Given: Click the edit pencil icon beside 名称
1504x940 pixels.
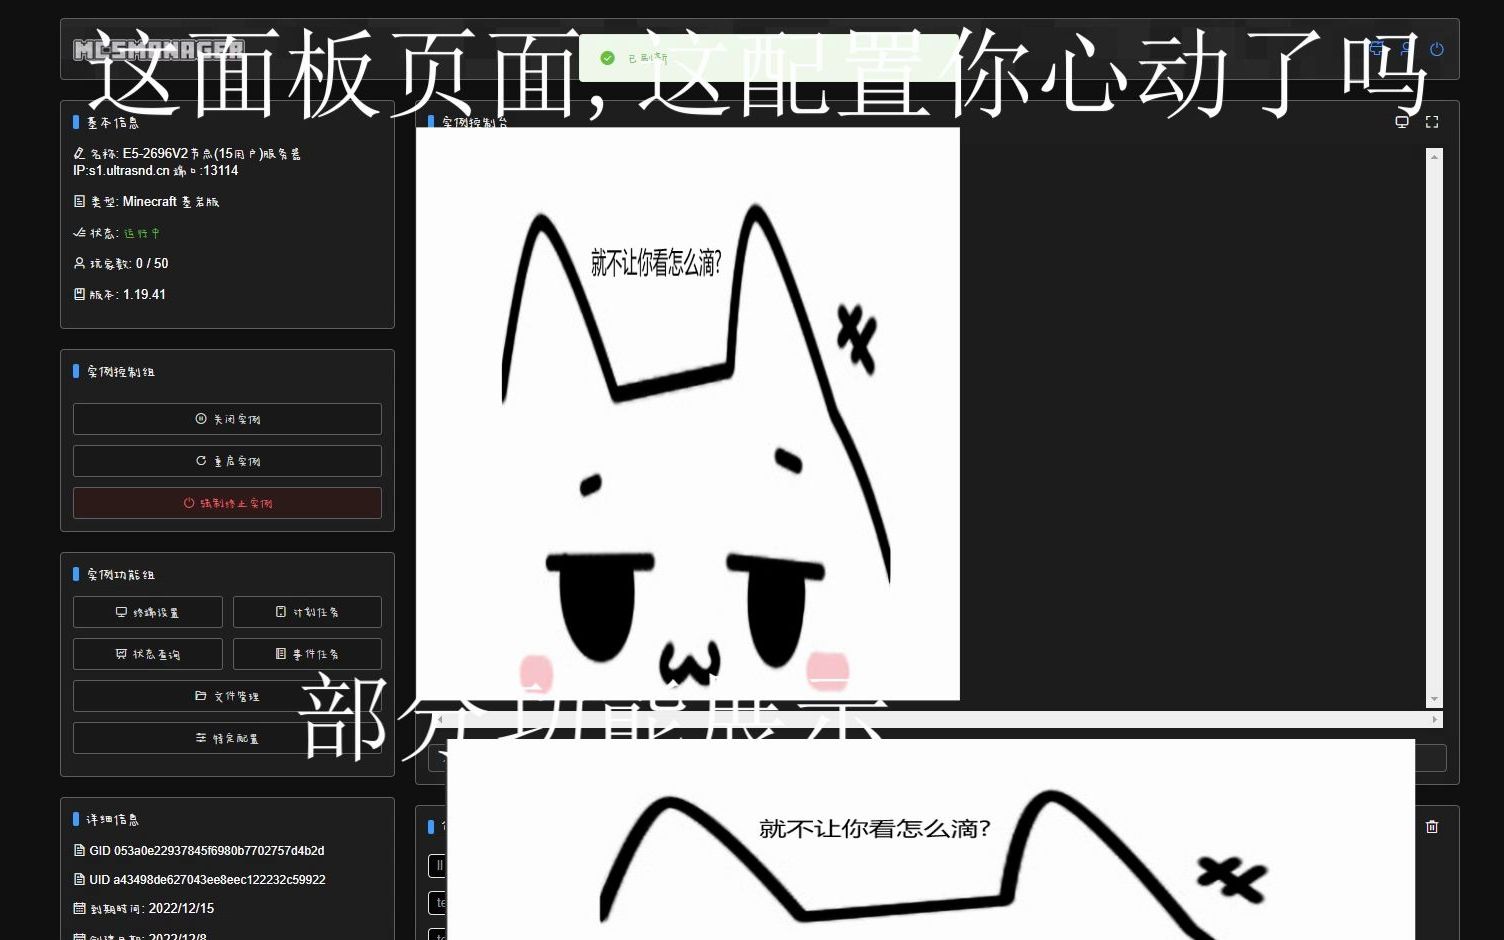Looking at the screenshot, I should point(79,154).
